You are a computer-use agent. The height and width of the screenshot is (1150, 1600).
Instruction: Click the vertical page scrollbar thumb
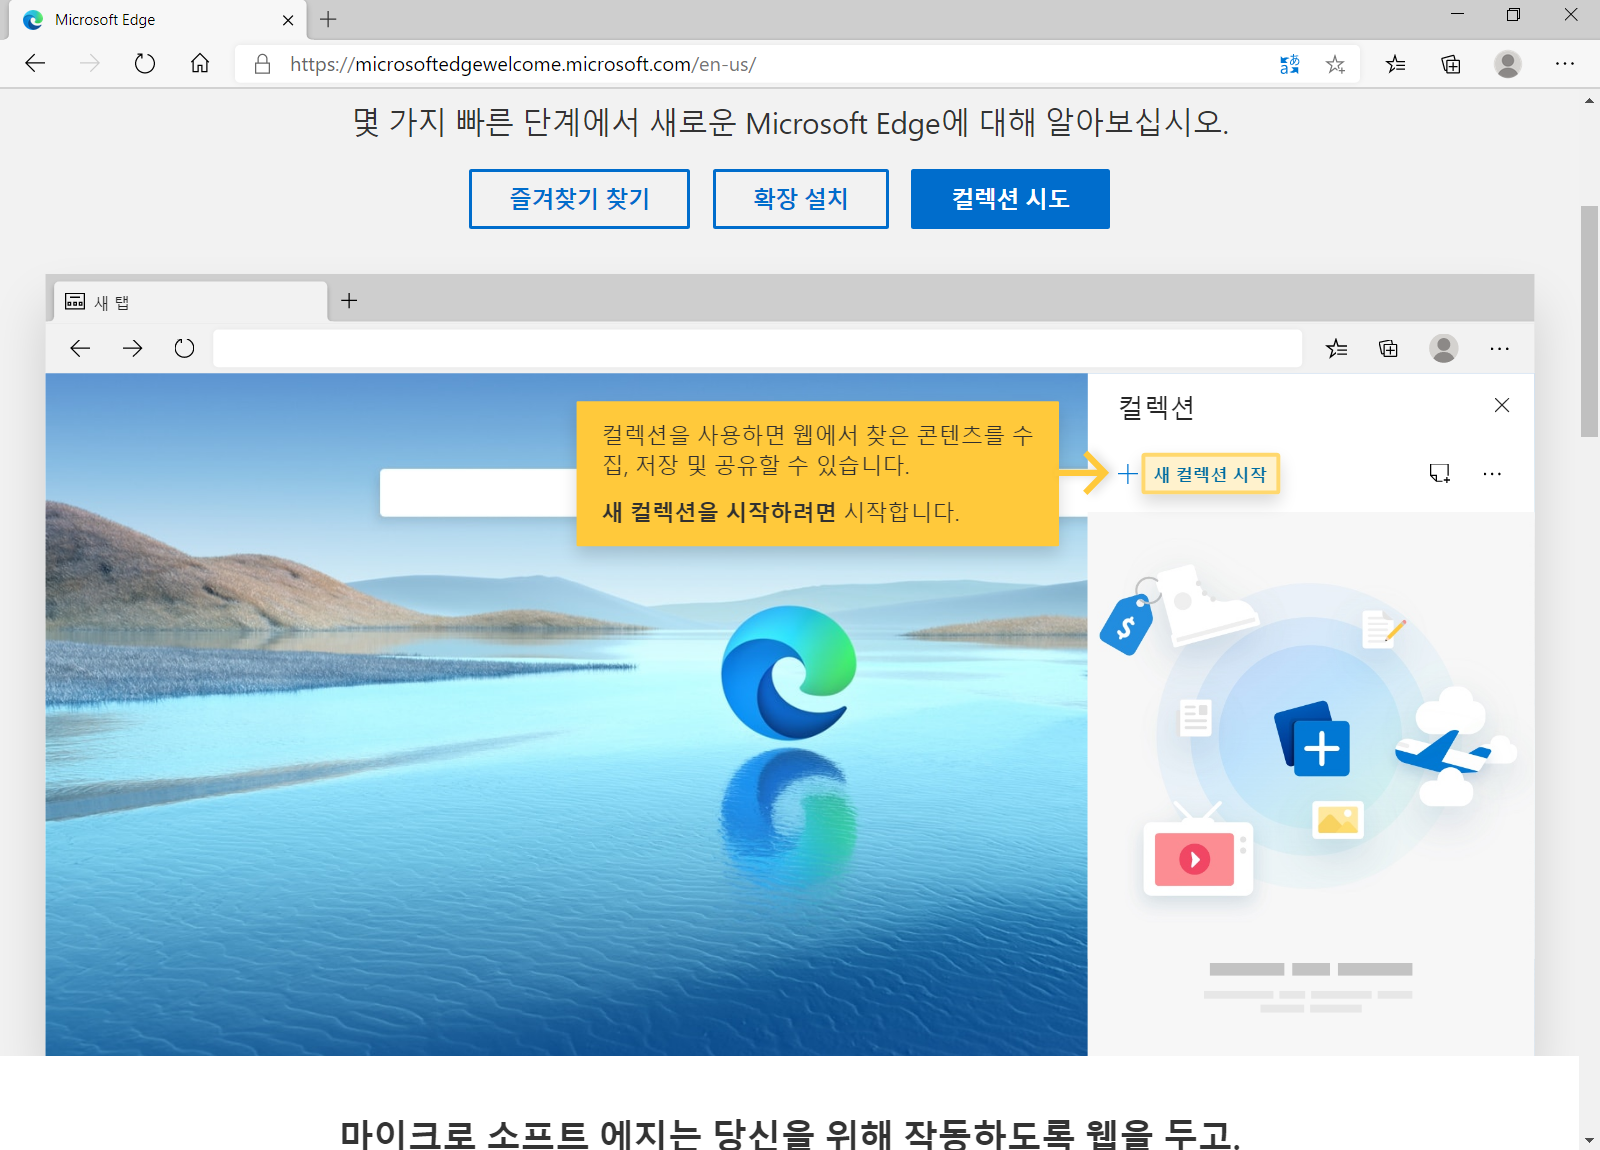[x=1589, y=321]
